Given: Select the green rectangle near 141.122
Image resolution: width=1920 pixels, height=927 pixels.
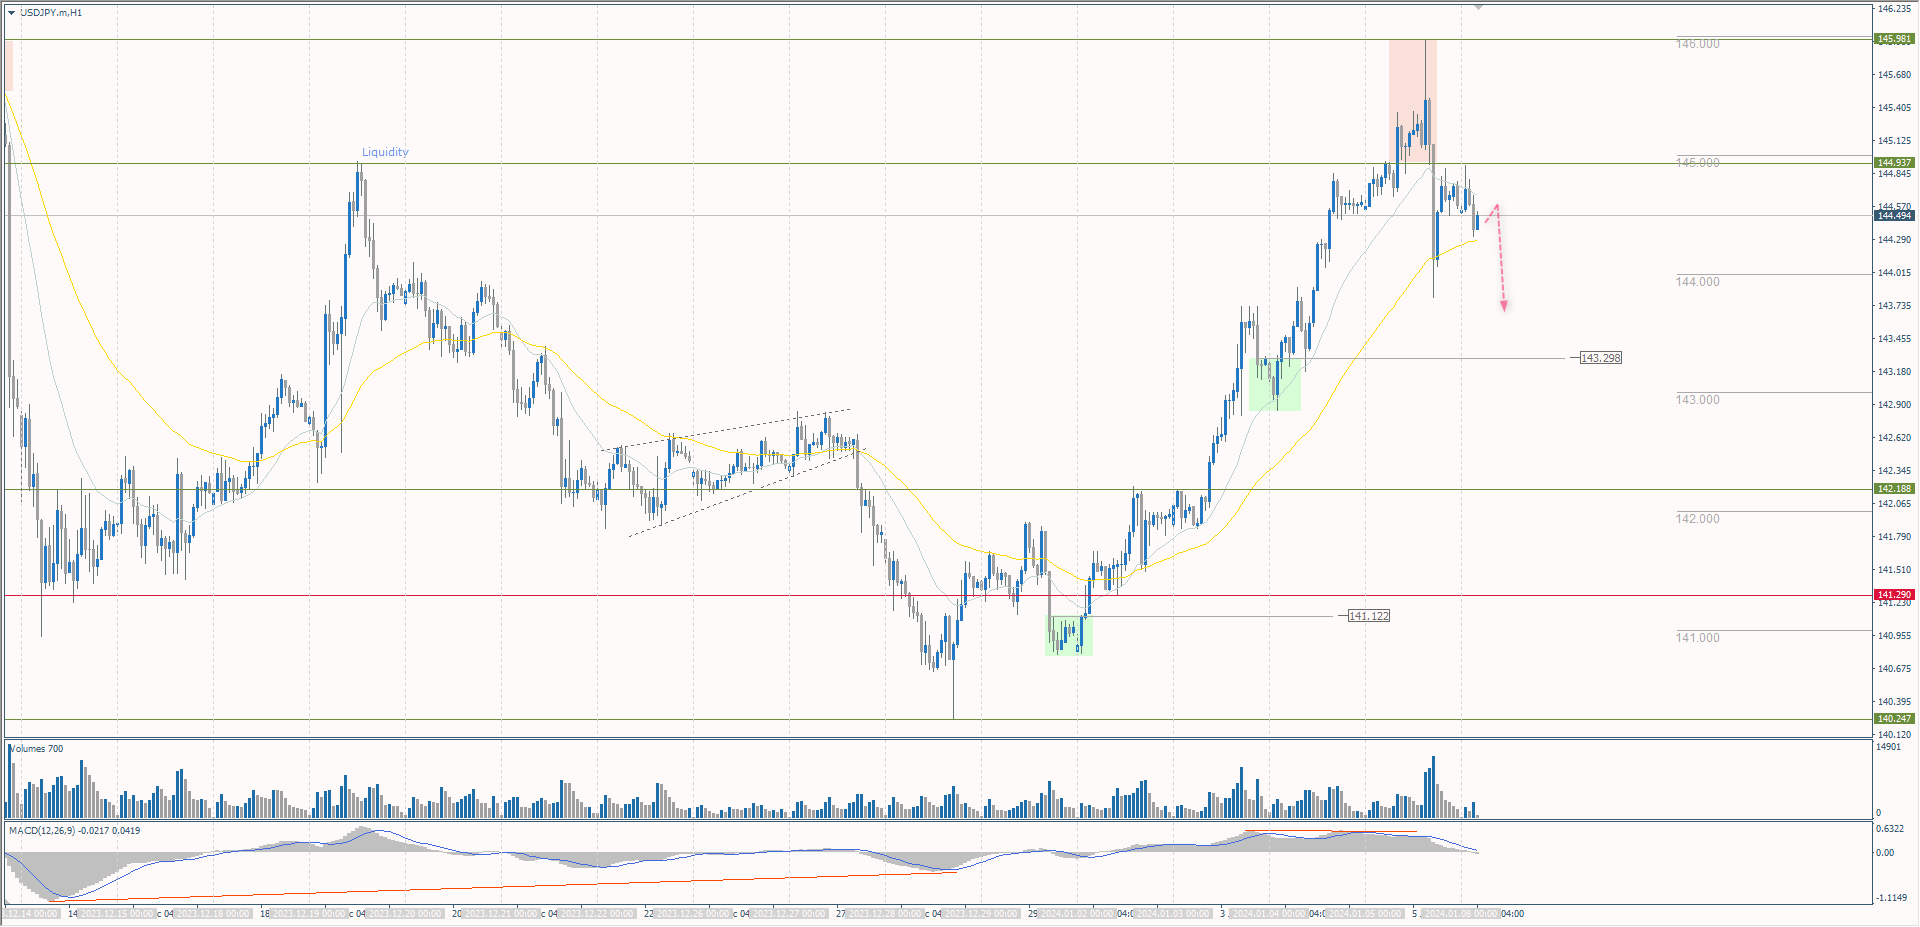Looking at the screenshot, I should (1069, 636).
